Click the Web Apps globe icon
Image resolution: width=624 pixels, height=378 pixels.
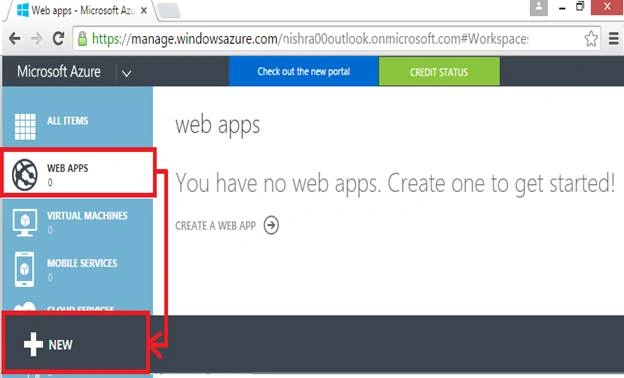coord(25,175)
